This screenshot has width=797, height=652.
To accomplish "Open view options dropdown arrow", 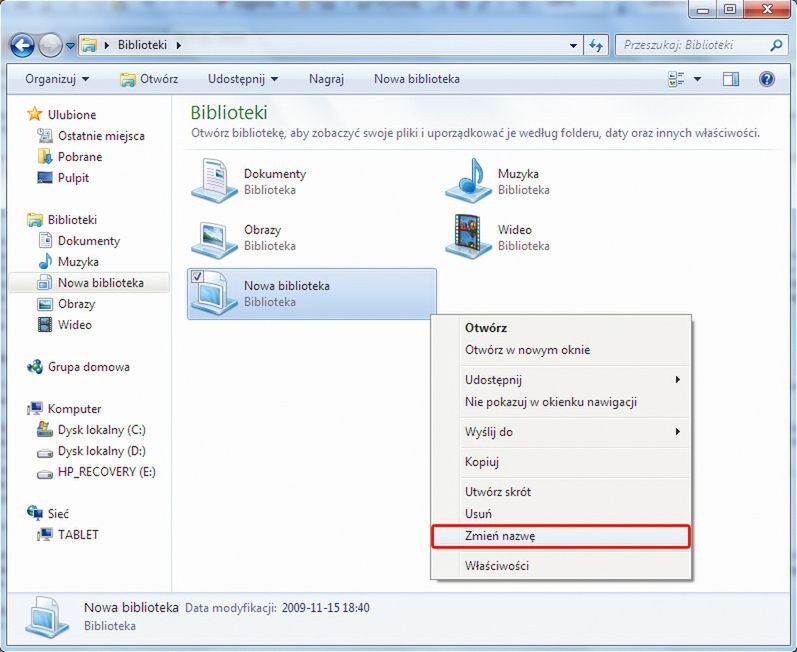I will [697, 79].
